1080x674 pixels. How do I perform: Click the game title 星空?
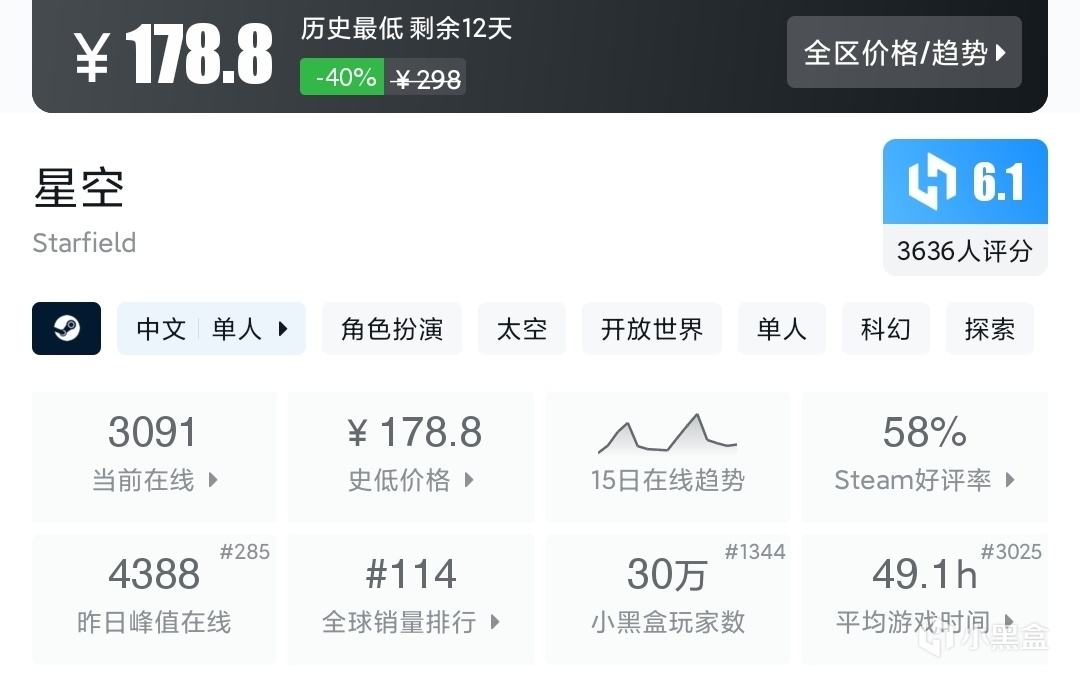79,188
